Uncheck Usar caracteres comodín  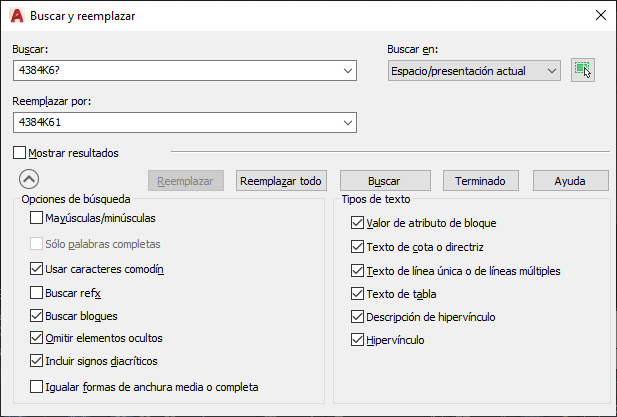click(37, 269)
